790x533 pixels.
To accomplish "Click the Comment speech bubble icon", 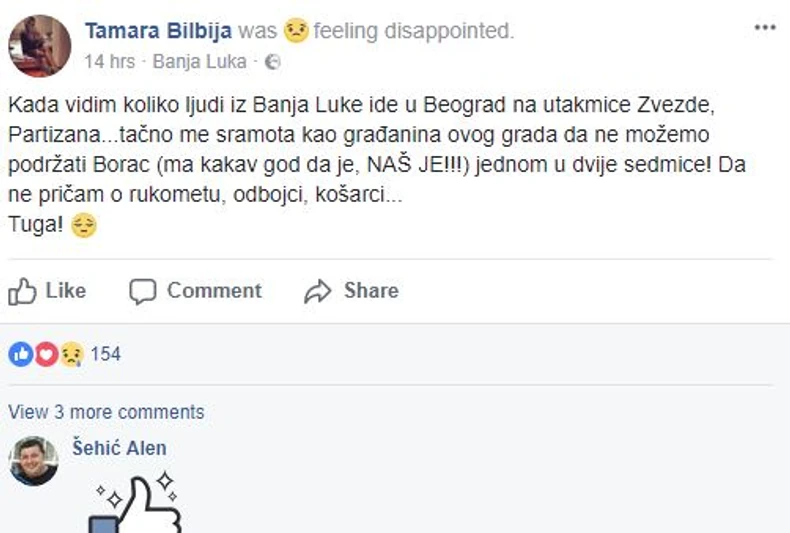I will [x=143, y=291].
